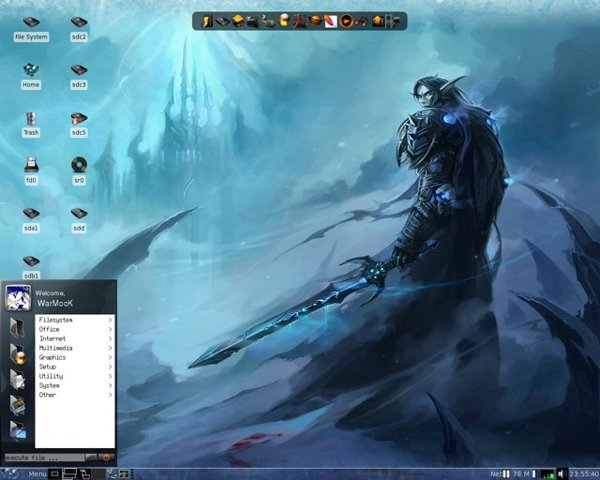Click the orange power button in menu

[106, 457]
